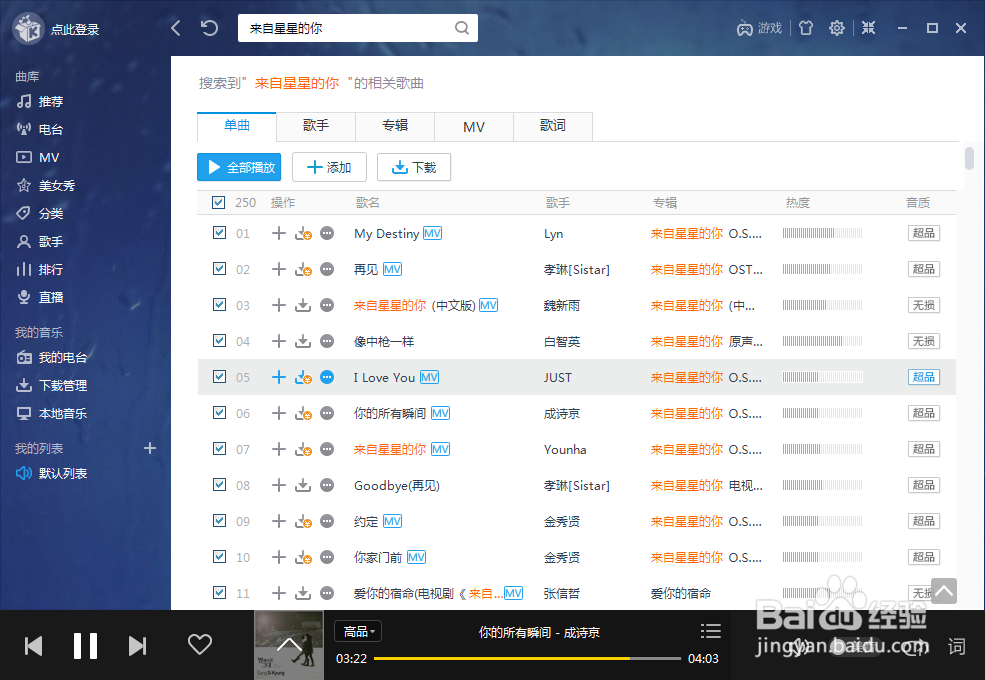The height and width of the screenshot is (680, 985).
Task: Click download icon for Goodbye(再见)
Action: pos(303,485)
